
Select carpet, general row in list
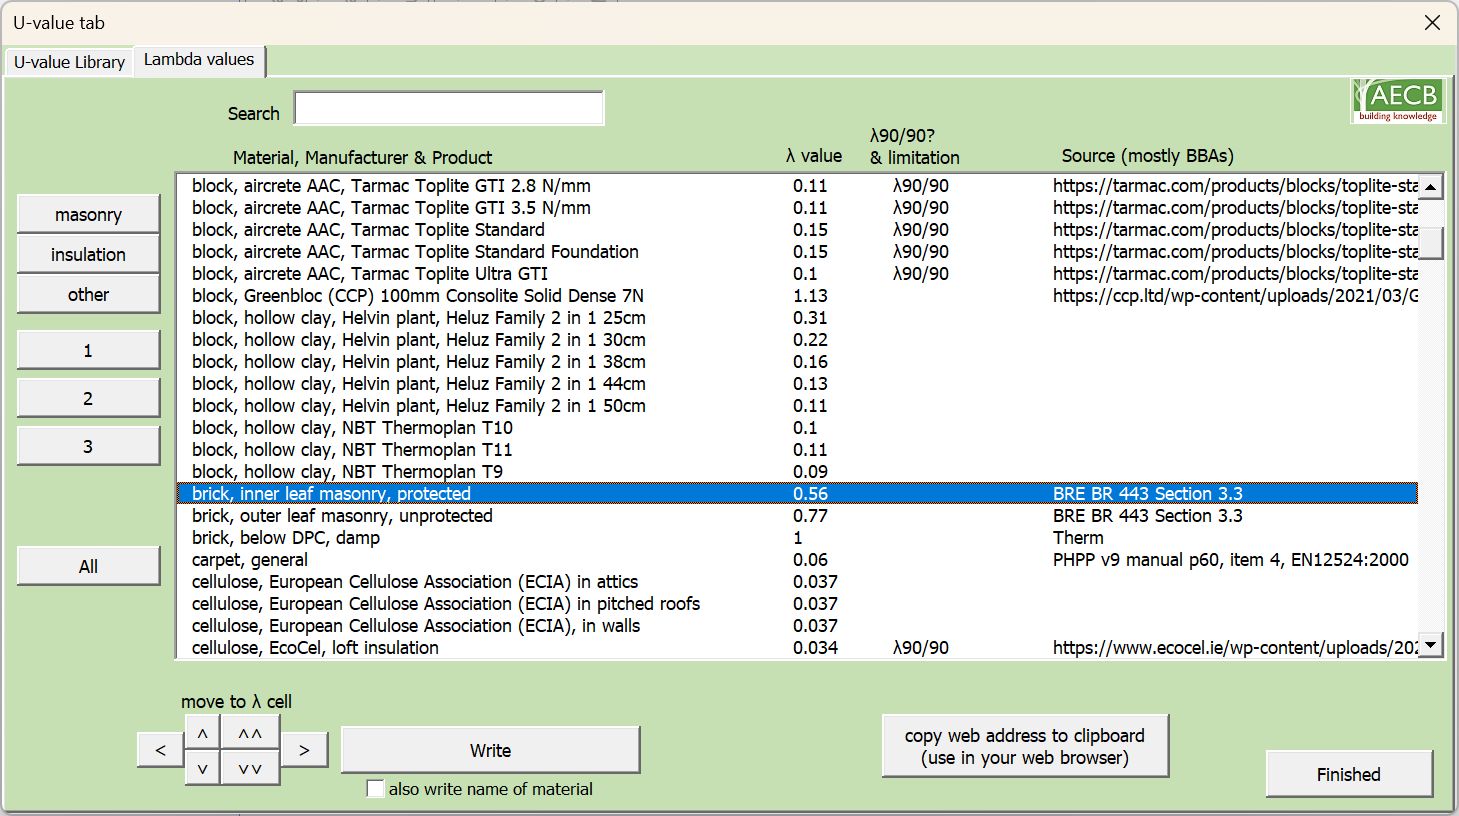click(x=250, y=560)
